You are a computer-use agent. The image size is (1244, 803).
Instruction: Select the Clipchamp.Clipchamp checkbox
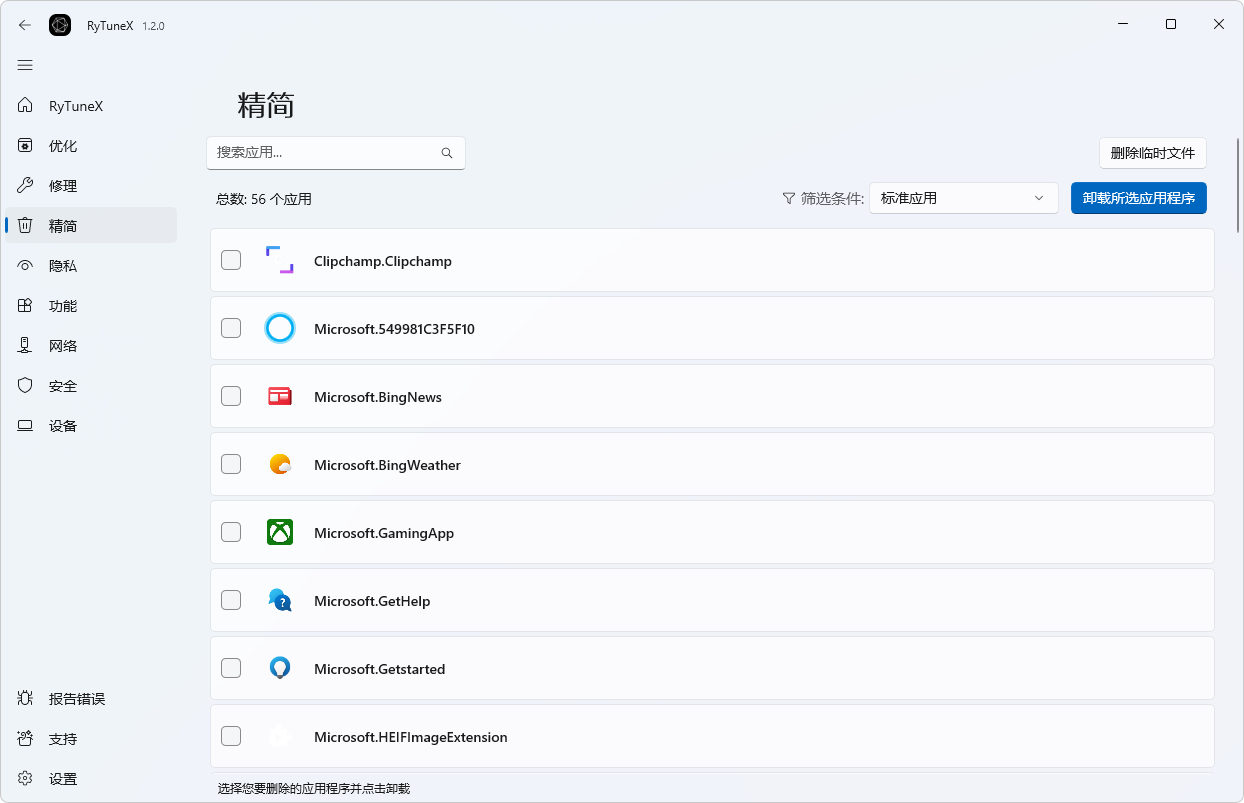[x=230, y=259]
